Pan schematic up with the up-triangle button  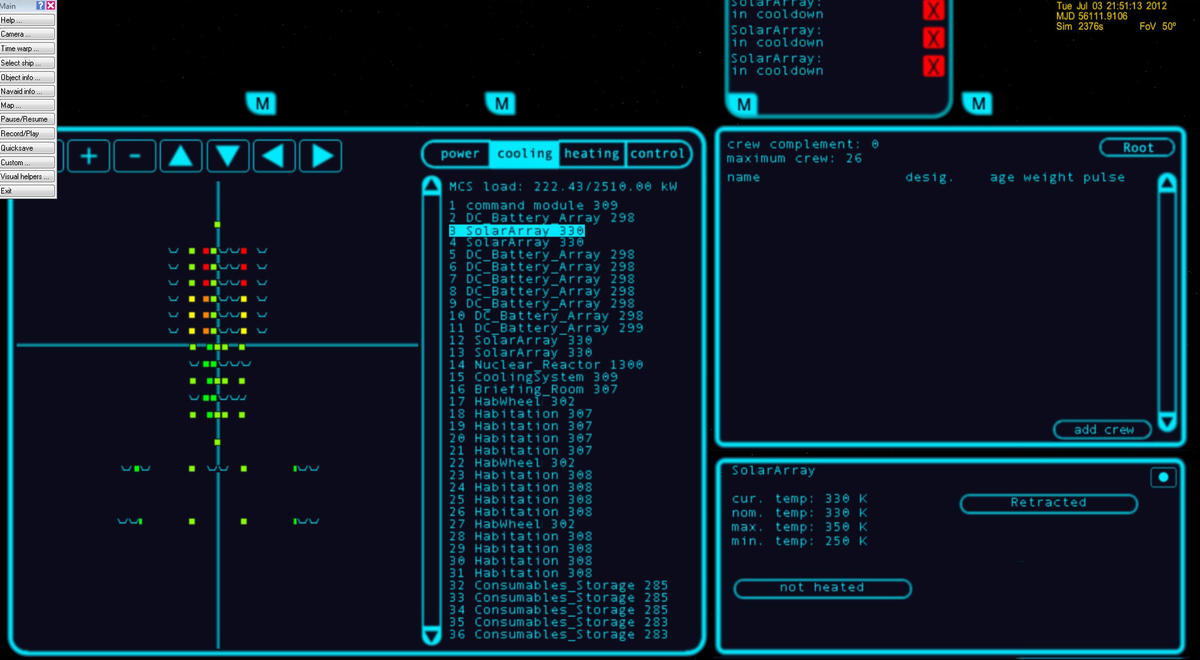tap(181, 155)
